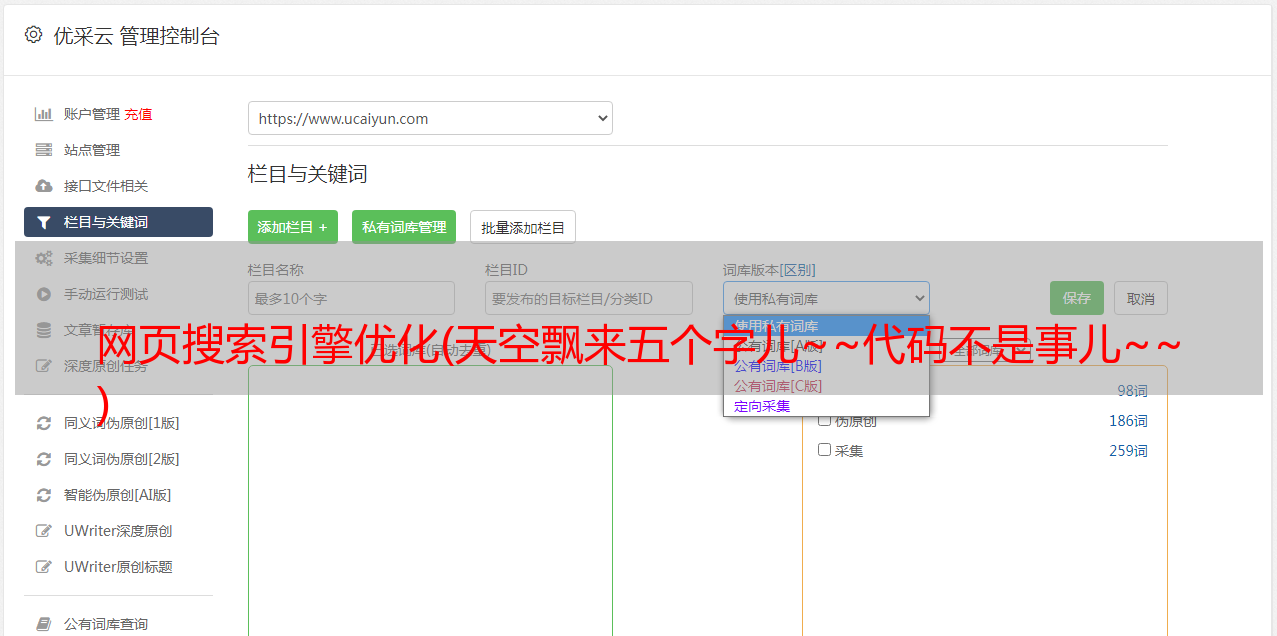Click the server icon for 站点管理

click(x=44, y=150)
